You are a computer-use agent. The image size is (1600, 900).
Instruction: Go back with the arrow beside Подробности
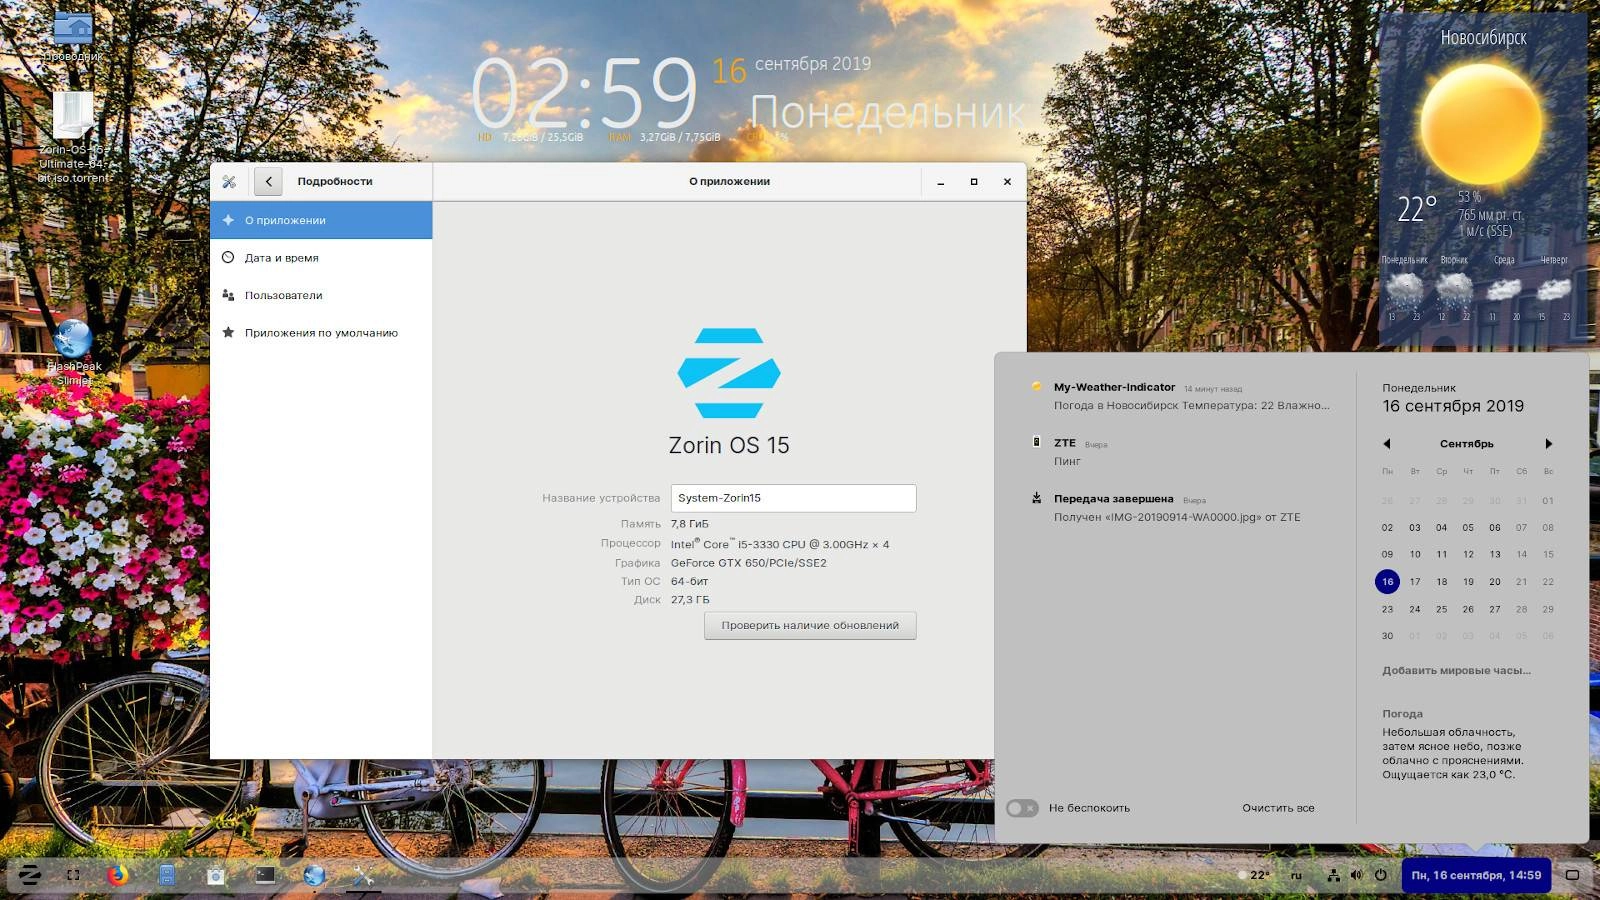(268, 181)
